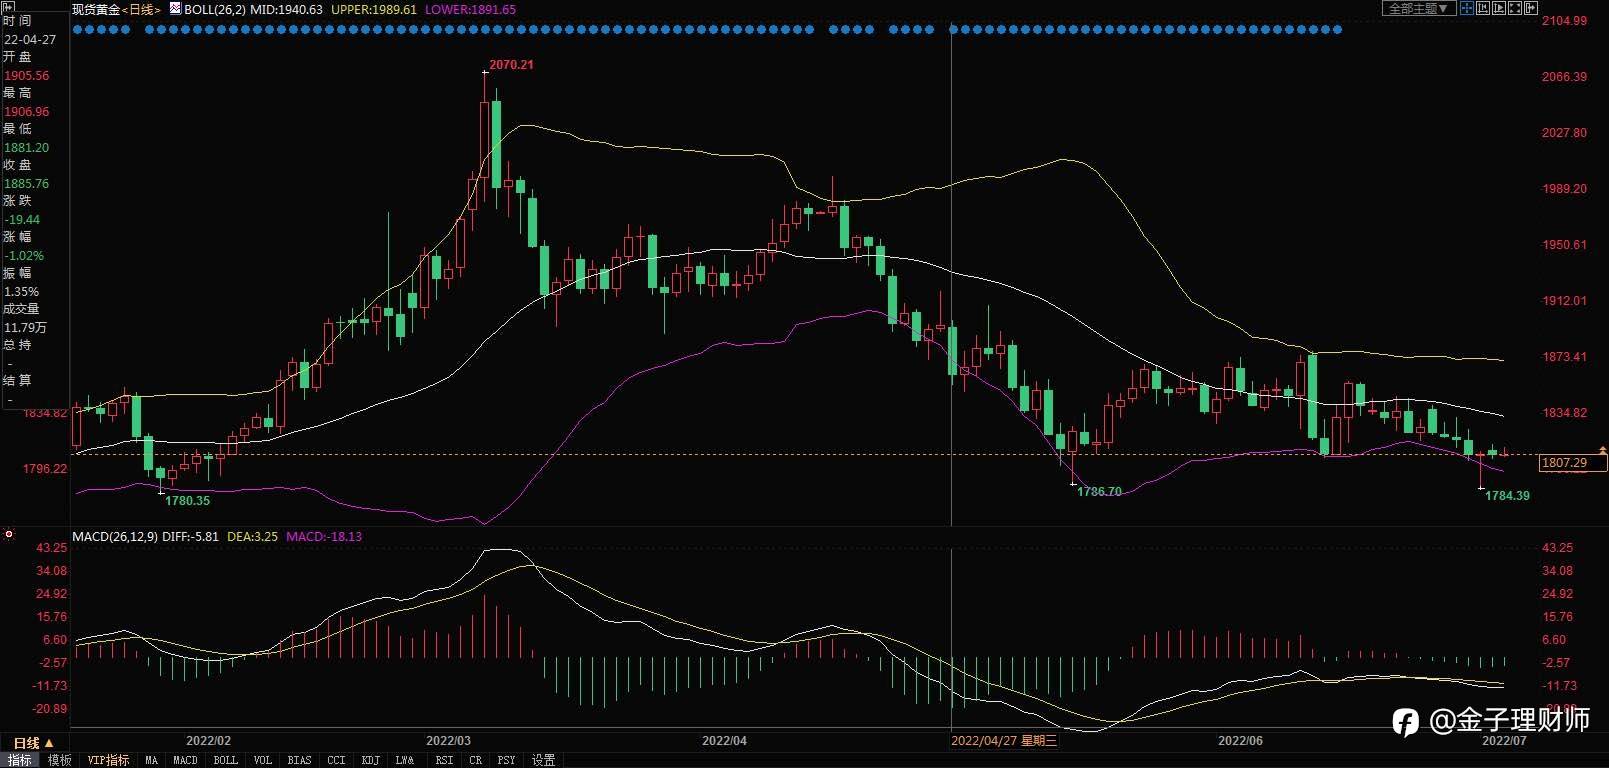This screenshot has height=768, width=1609.
Task: Click the <日线> period label beside 现货黄金
Action: (x=141, y=9)
